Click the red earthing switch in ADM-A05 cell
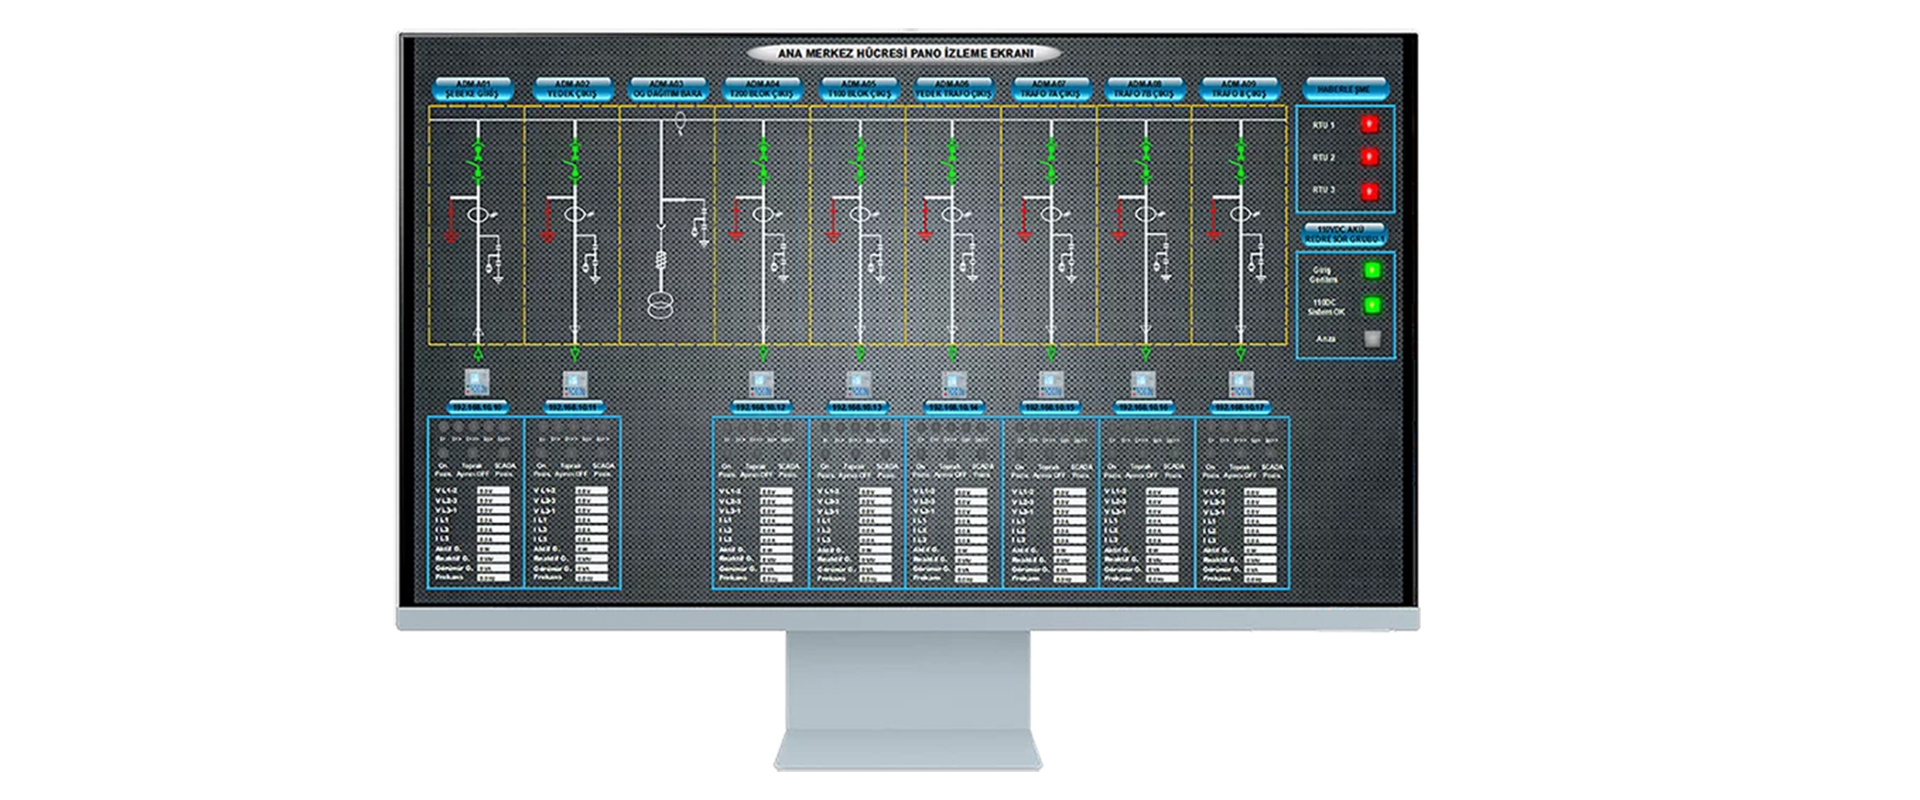 point(831,221)
